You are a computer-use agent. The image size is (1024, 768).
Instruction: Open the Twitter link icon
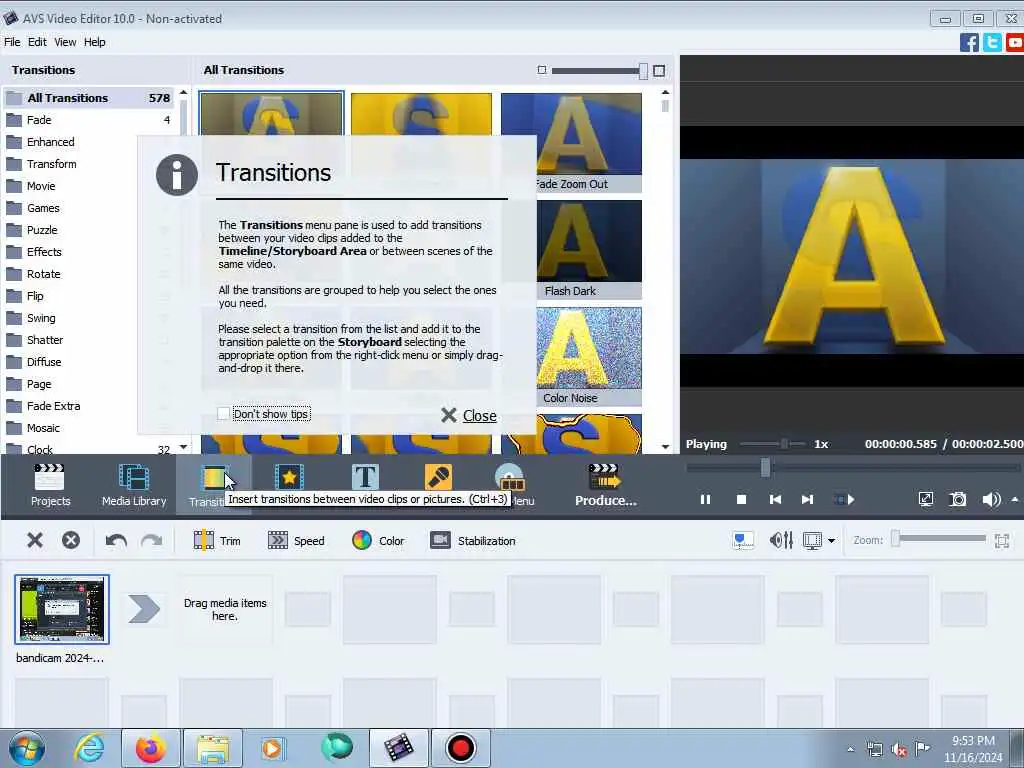(x=992, y=42)
